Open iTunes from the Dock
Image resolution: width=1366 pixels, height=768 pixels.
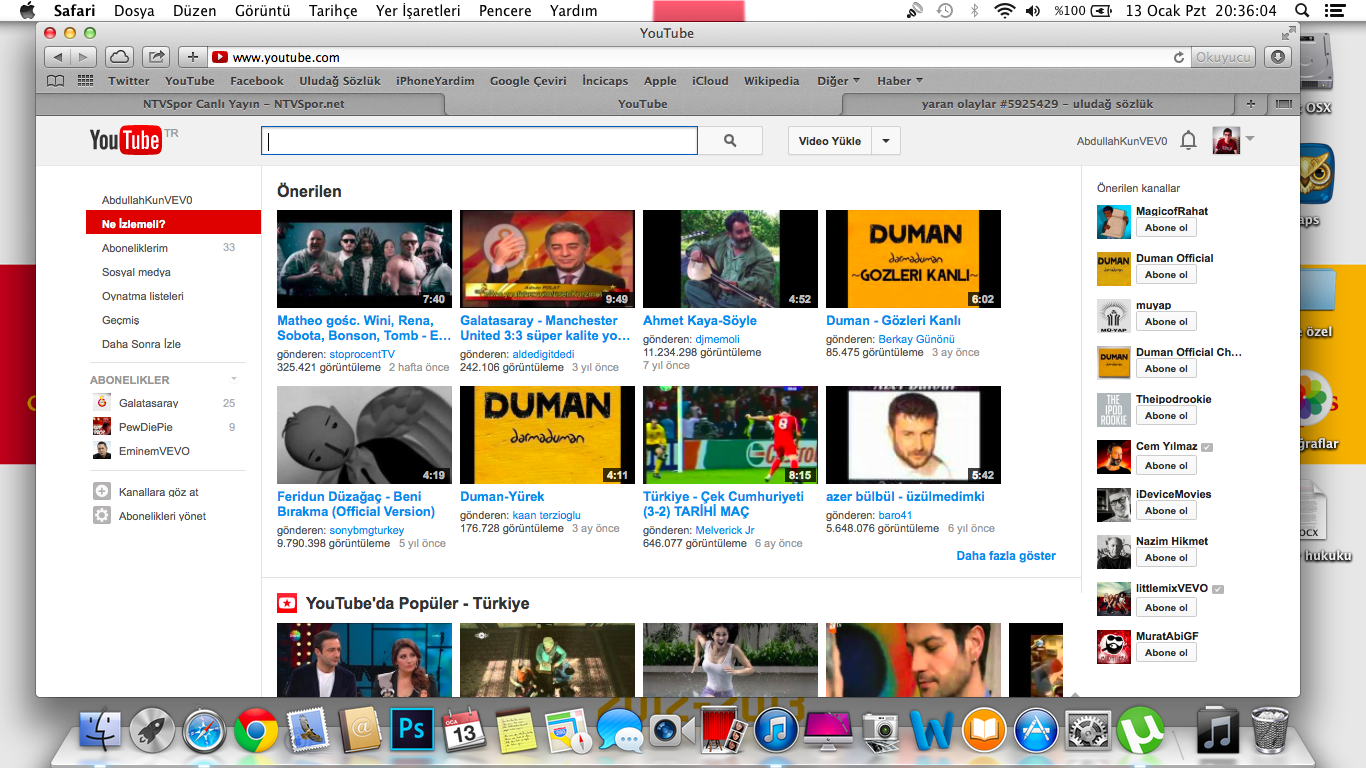click(x=777, y=731)
